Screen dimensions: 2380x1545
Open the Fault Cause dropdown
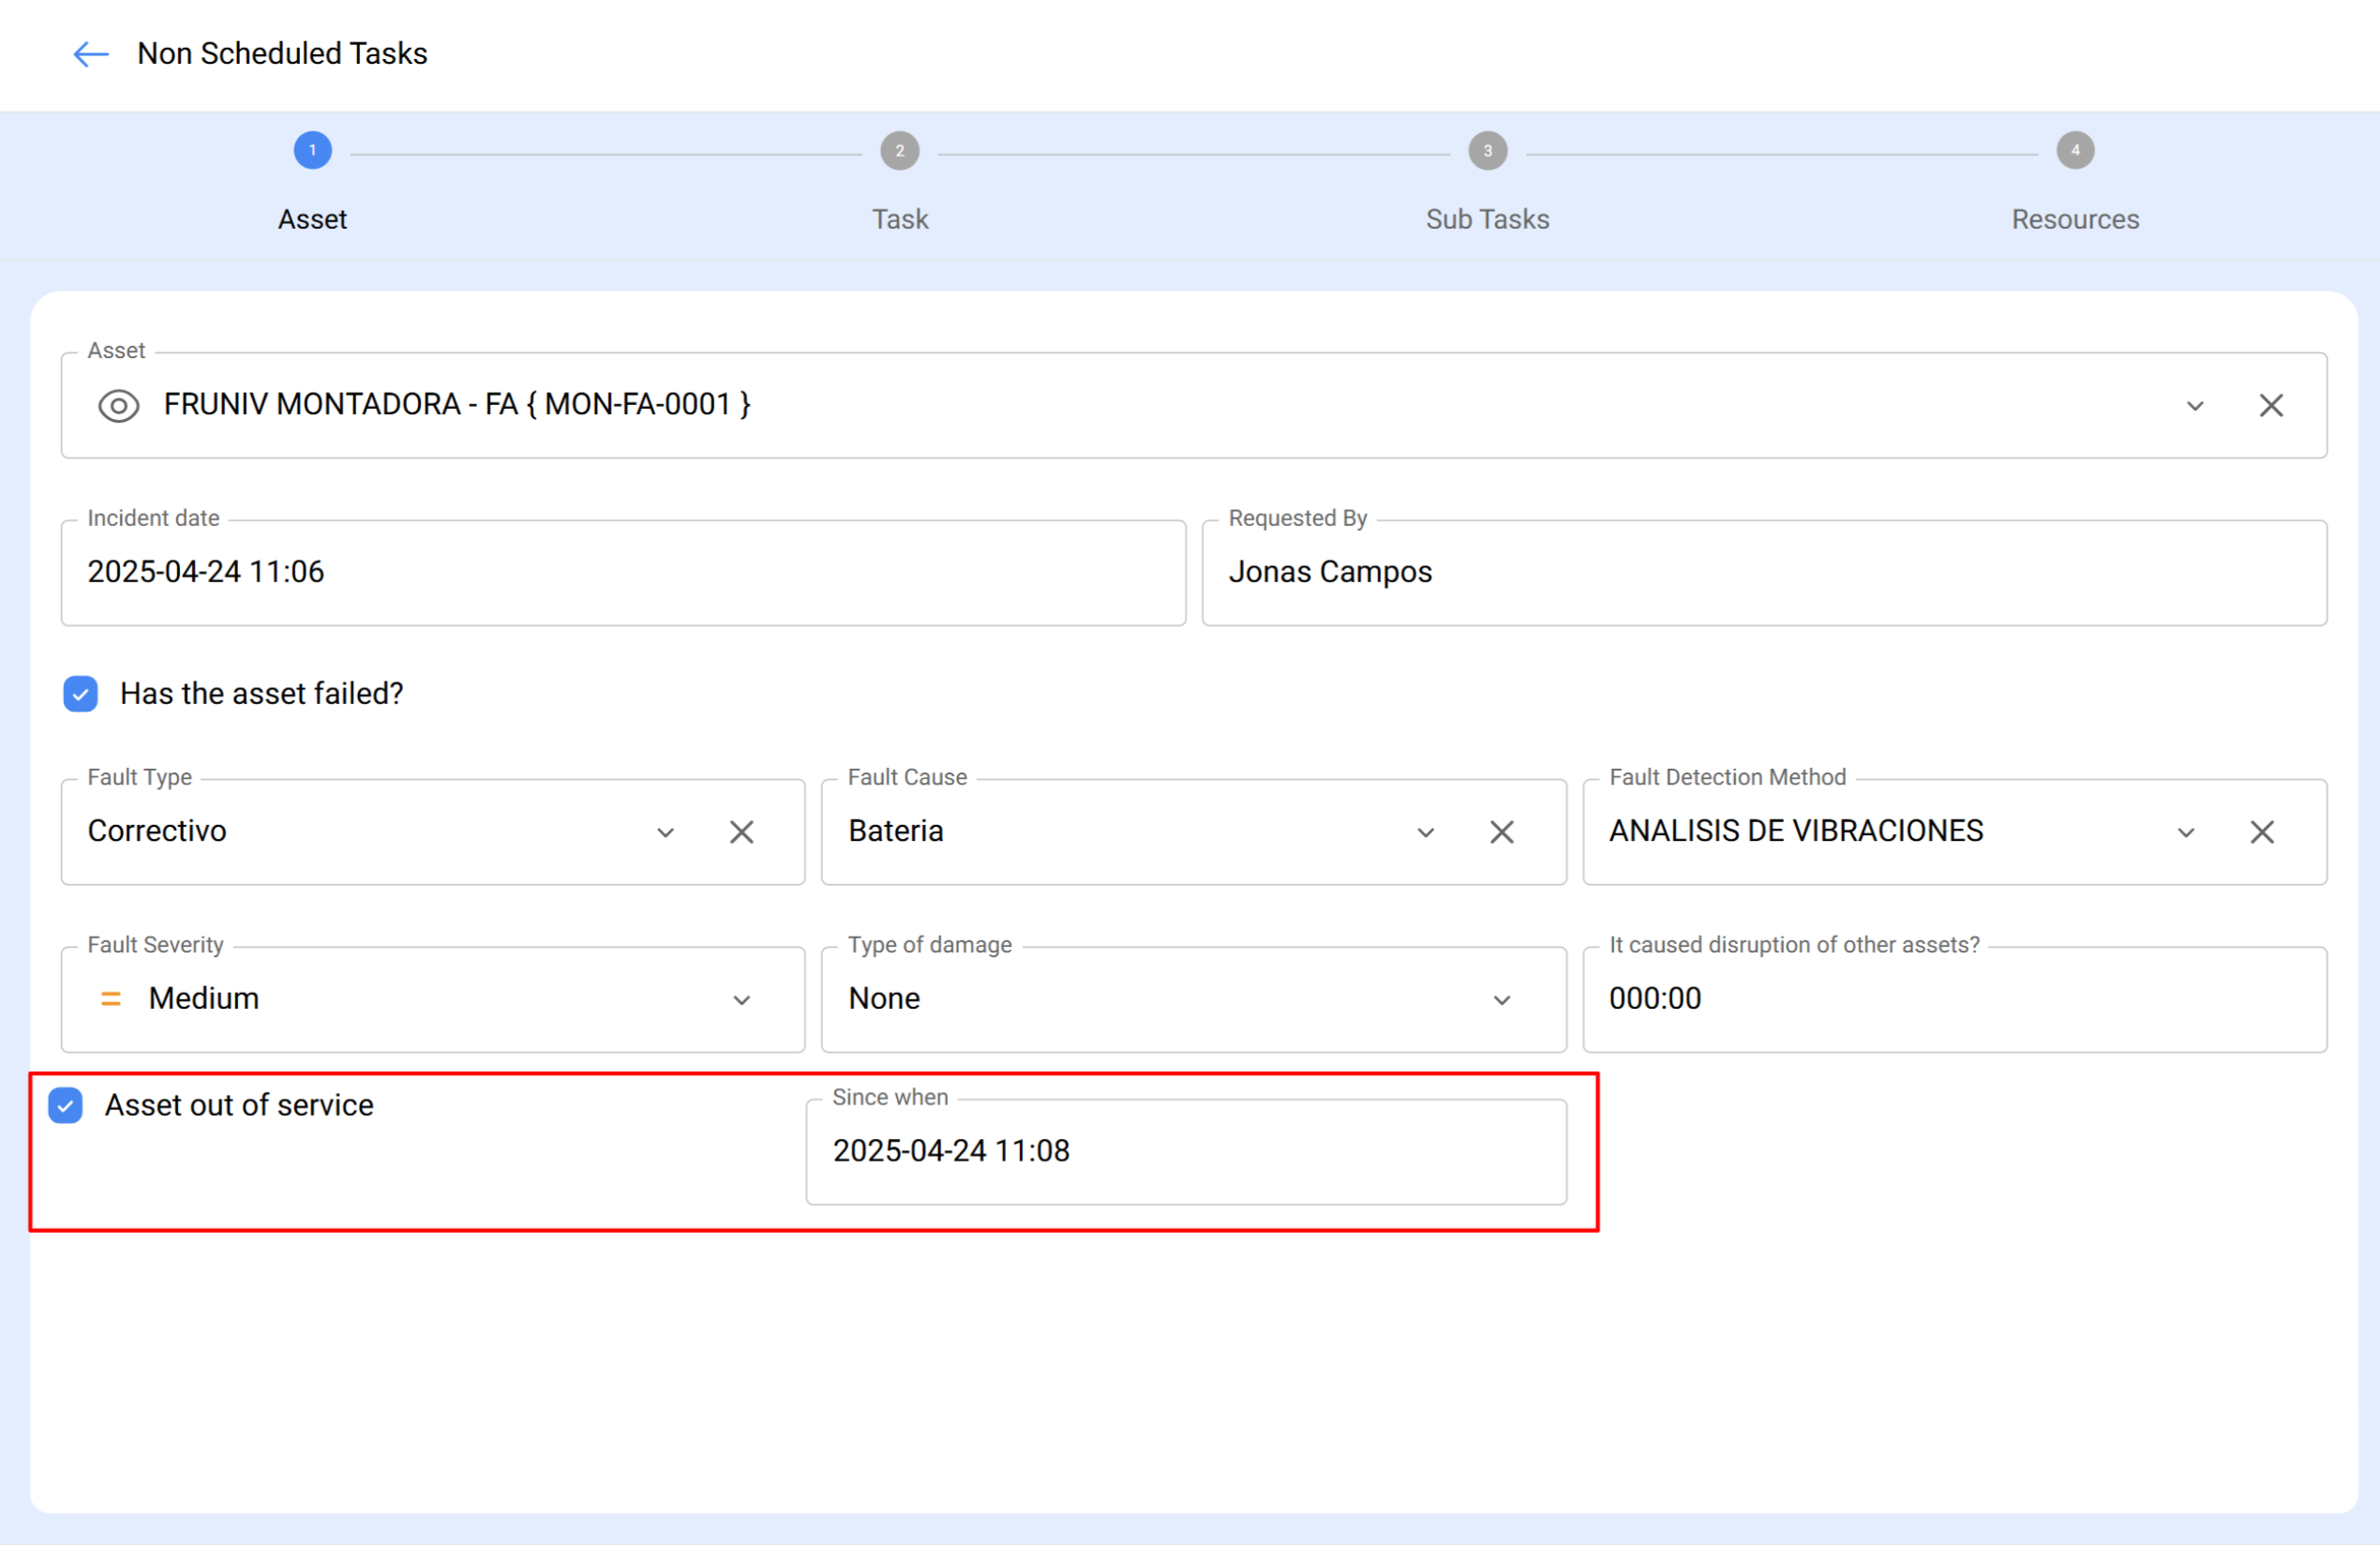pos(1426,831)
